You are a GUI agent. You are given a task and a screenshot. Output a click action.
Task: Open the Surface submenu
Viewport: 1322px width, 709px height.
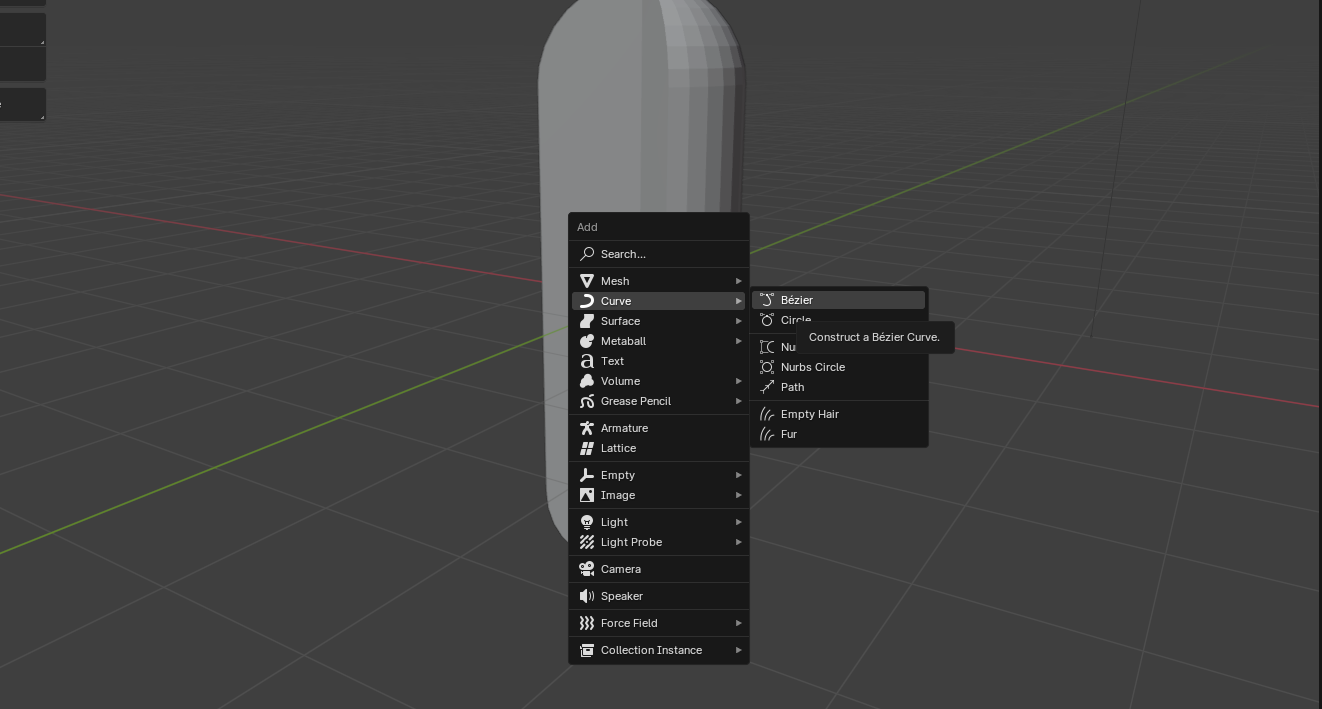click(659, 321)
